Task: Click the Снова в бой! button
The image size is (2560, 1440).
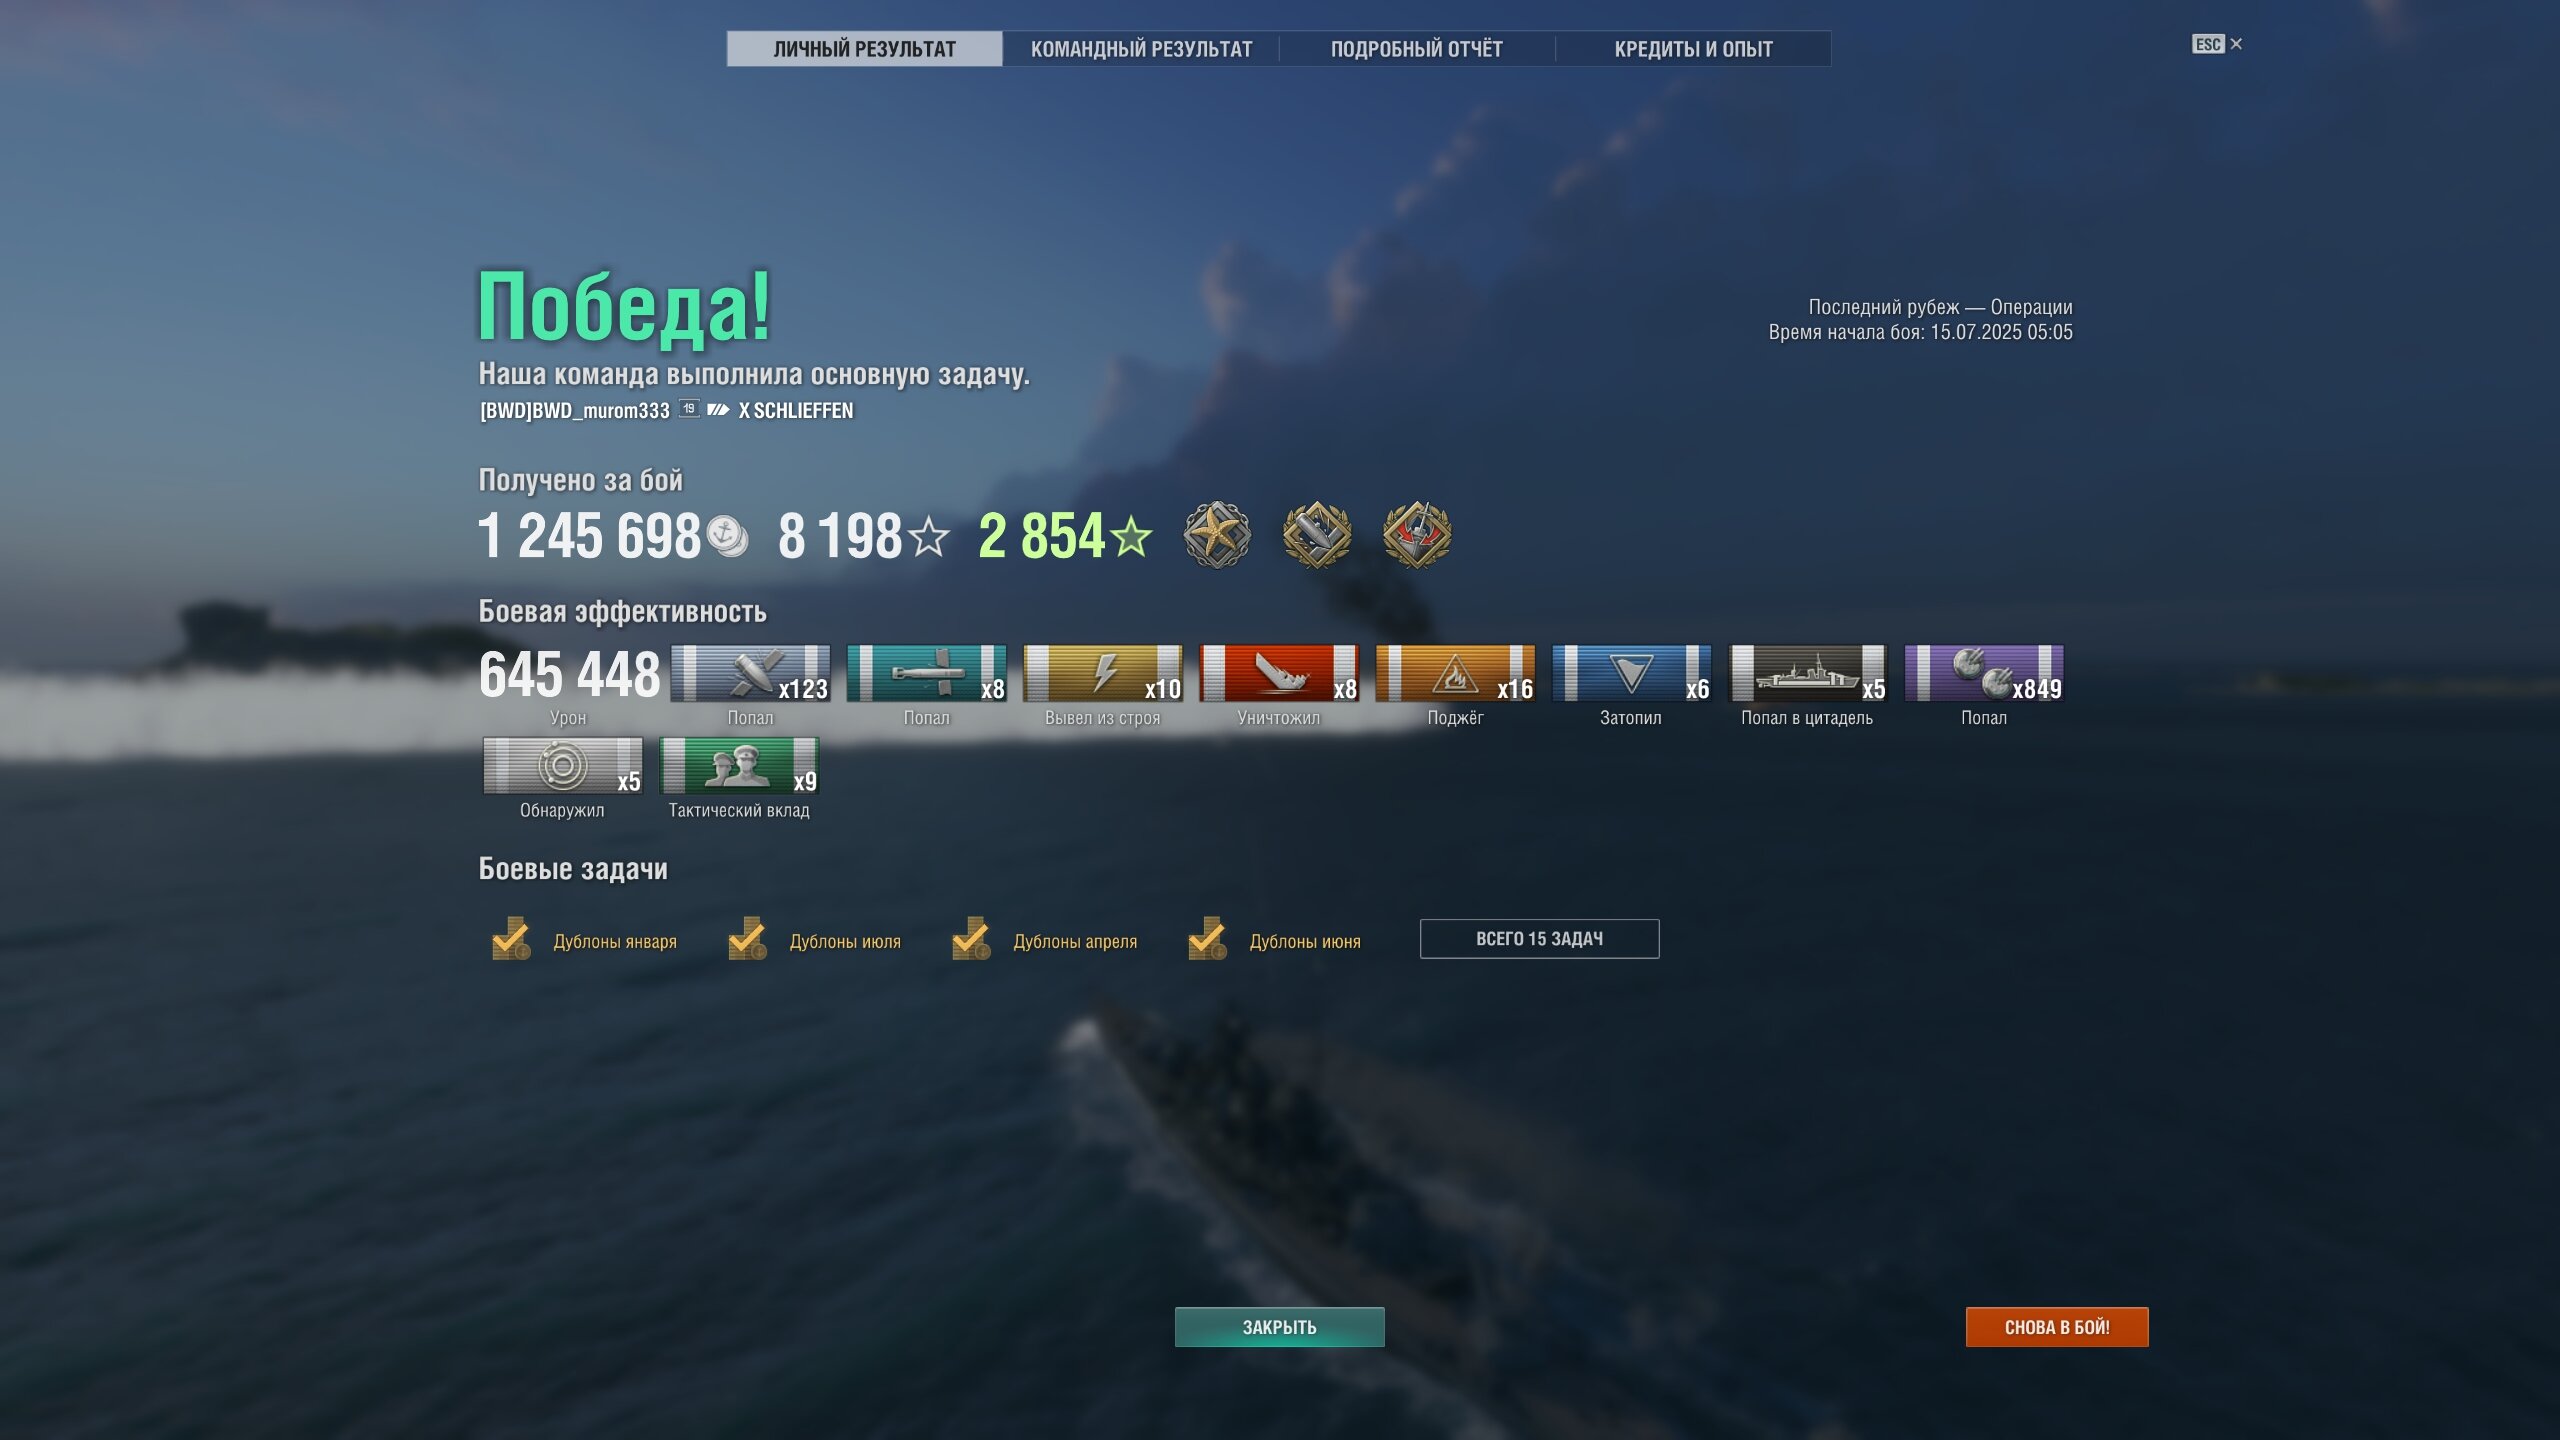Action: pyautogui.click(x=2057, y=1327)
